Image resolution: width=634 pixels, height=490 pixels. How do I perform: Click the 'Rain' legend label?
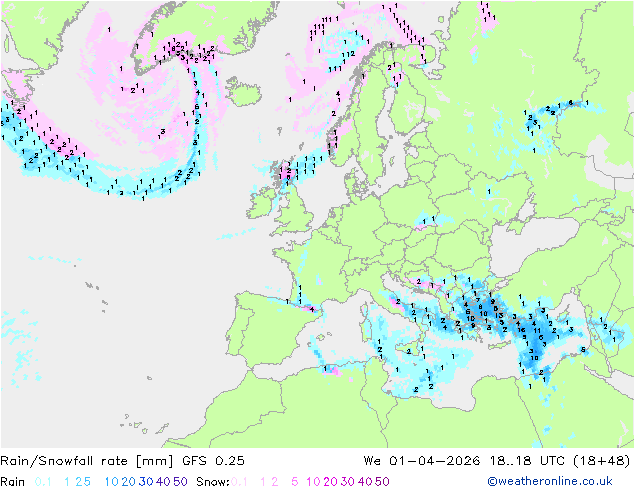(x=13, y=482)
